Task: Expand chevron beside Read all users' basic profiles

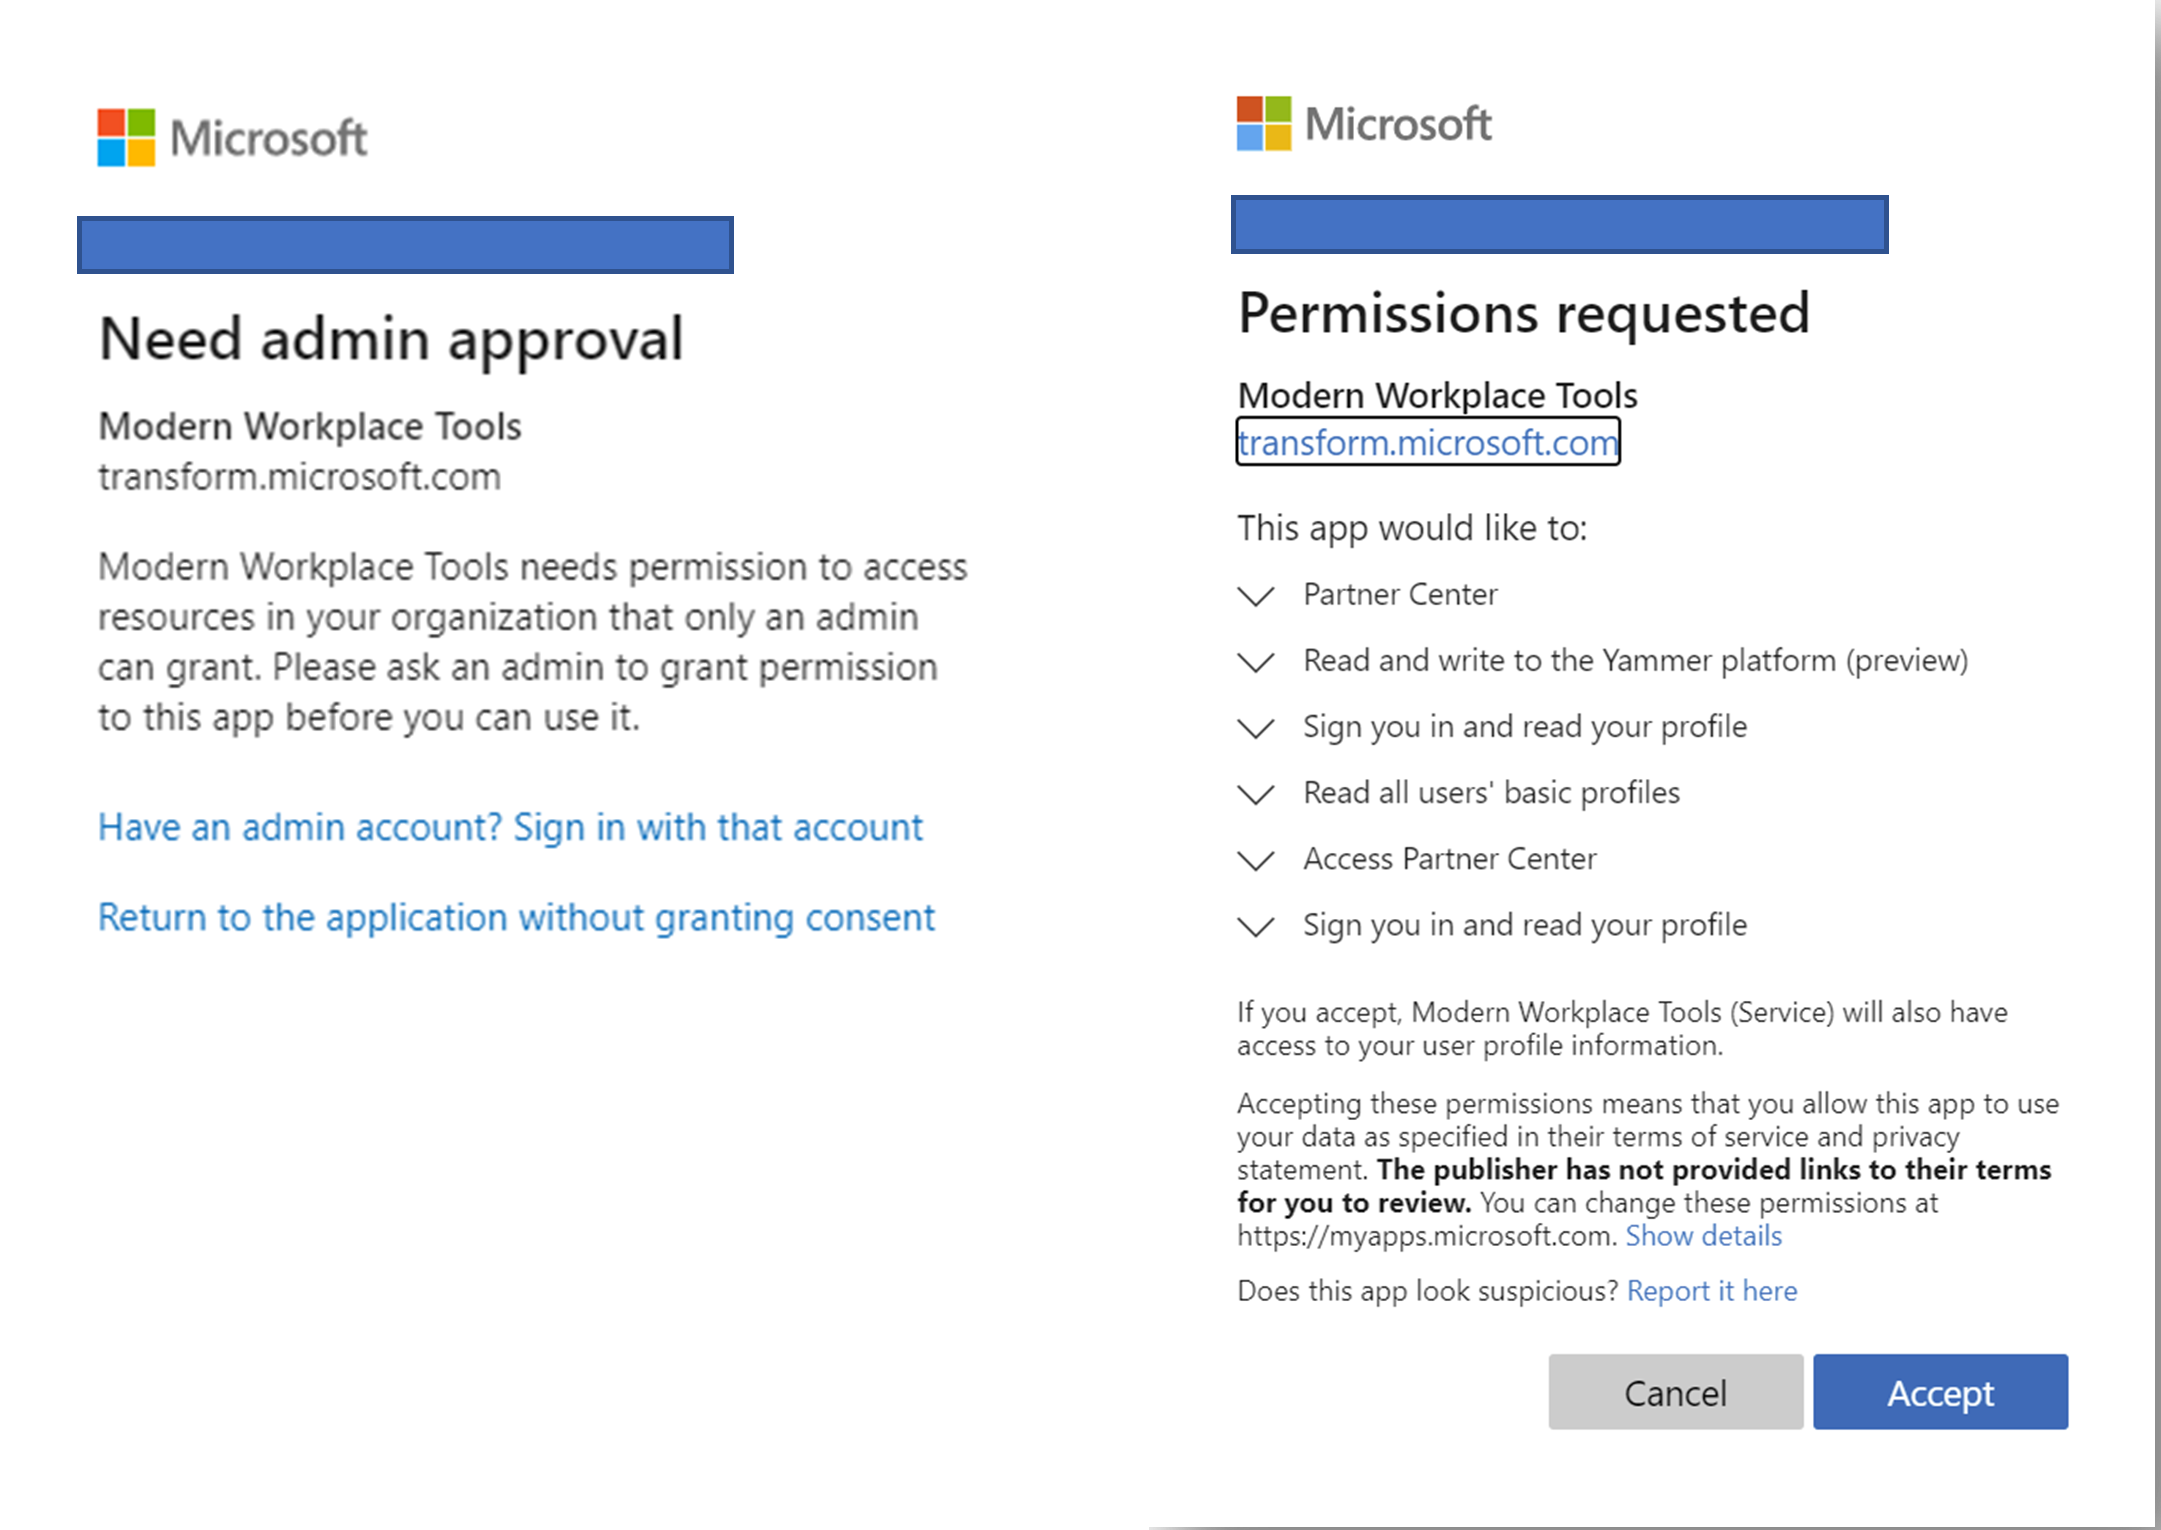Action: [1256, 794]
